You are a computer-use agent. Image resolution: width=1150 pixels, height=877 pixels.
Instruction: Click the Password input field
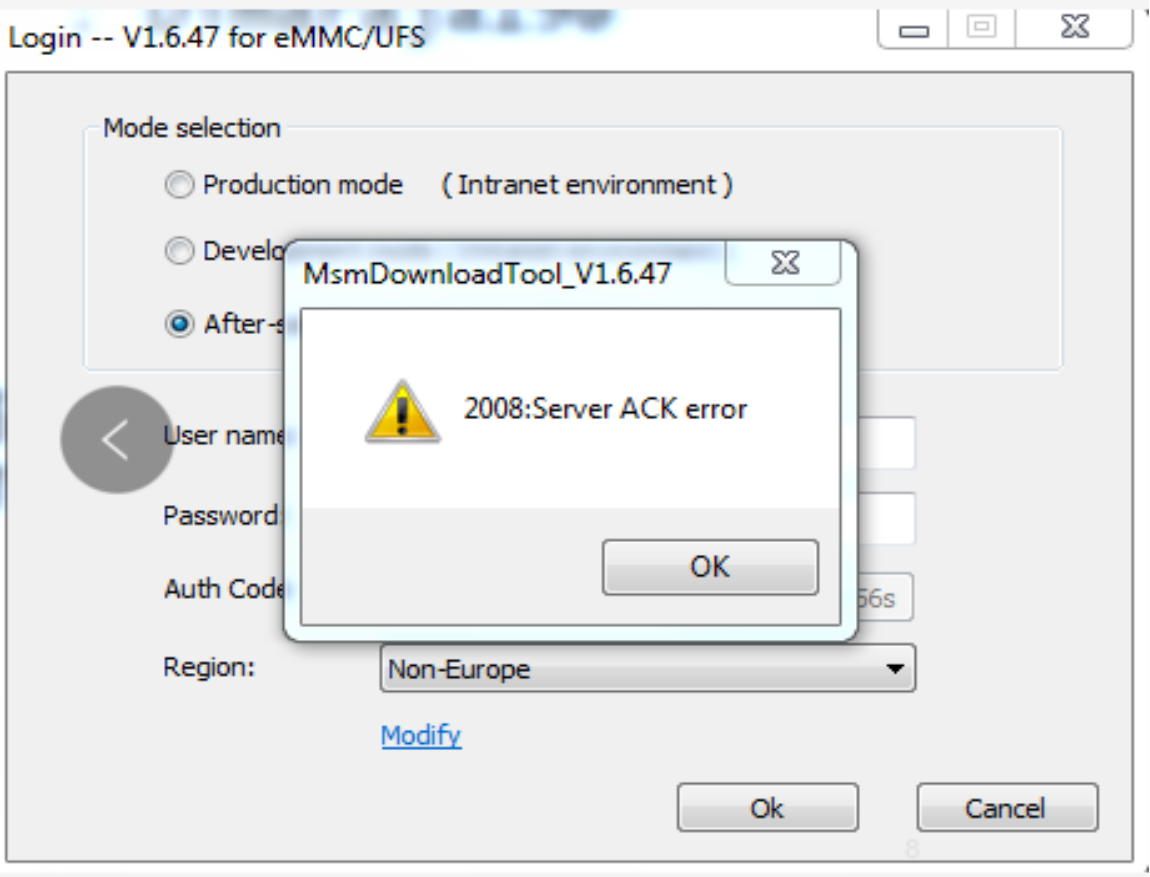886,518
